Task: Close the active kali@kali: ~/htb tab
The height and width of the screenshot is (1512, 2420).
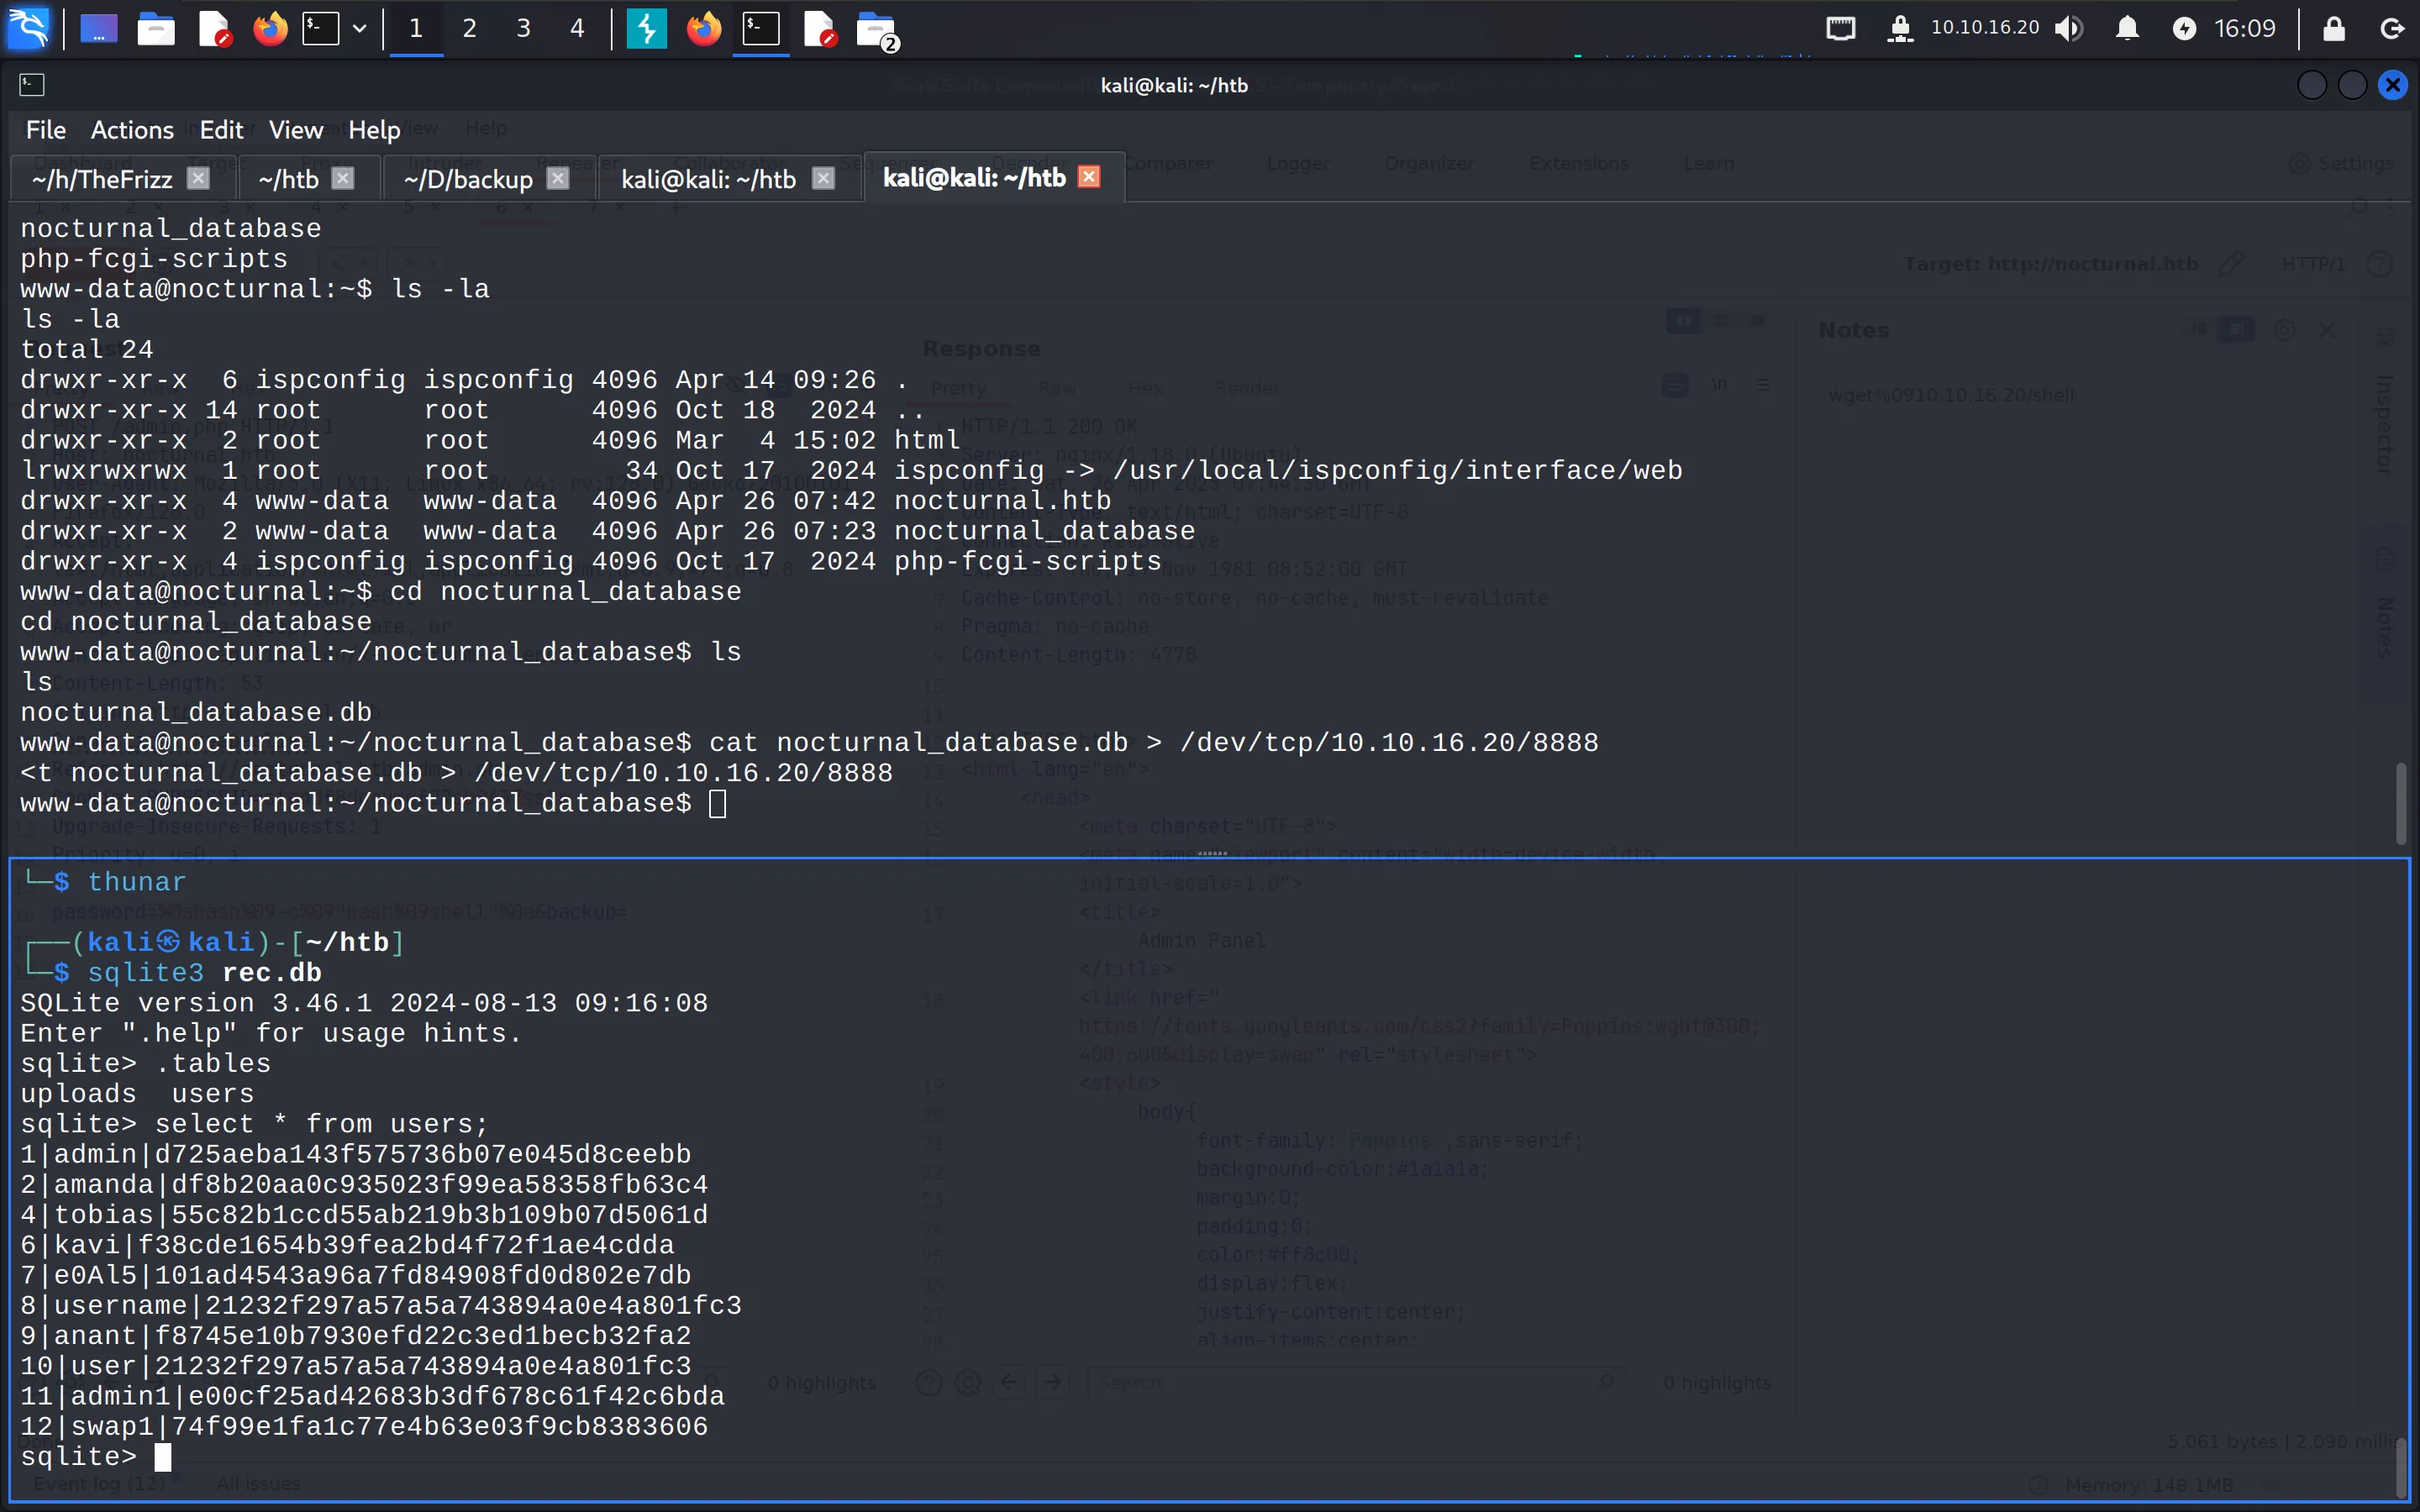Action: click(1089, 177)
